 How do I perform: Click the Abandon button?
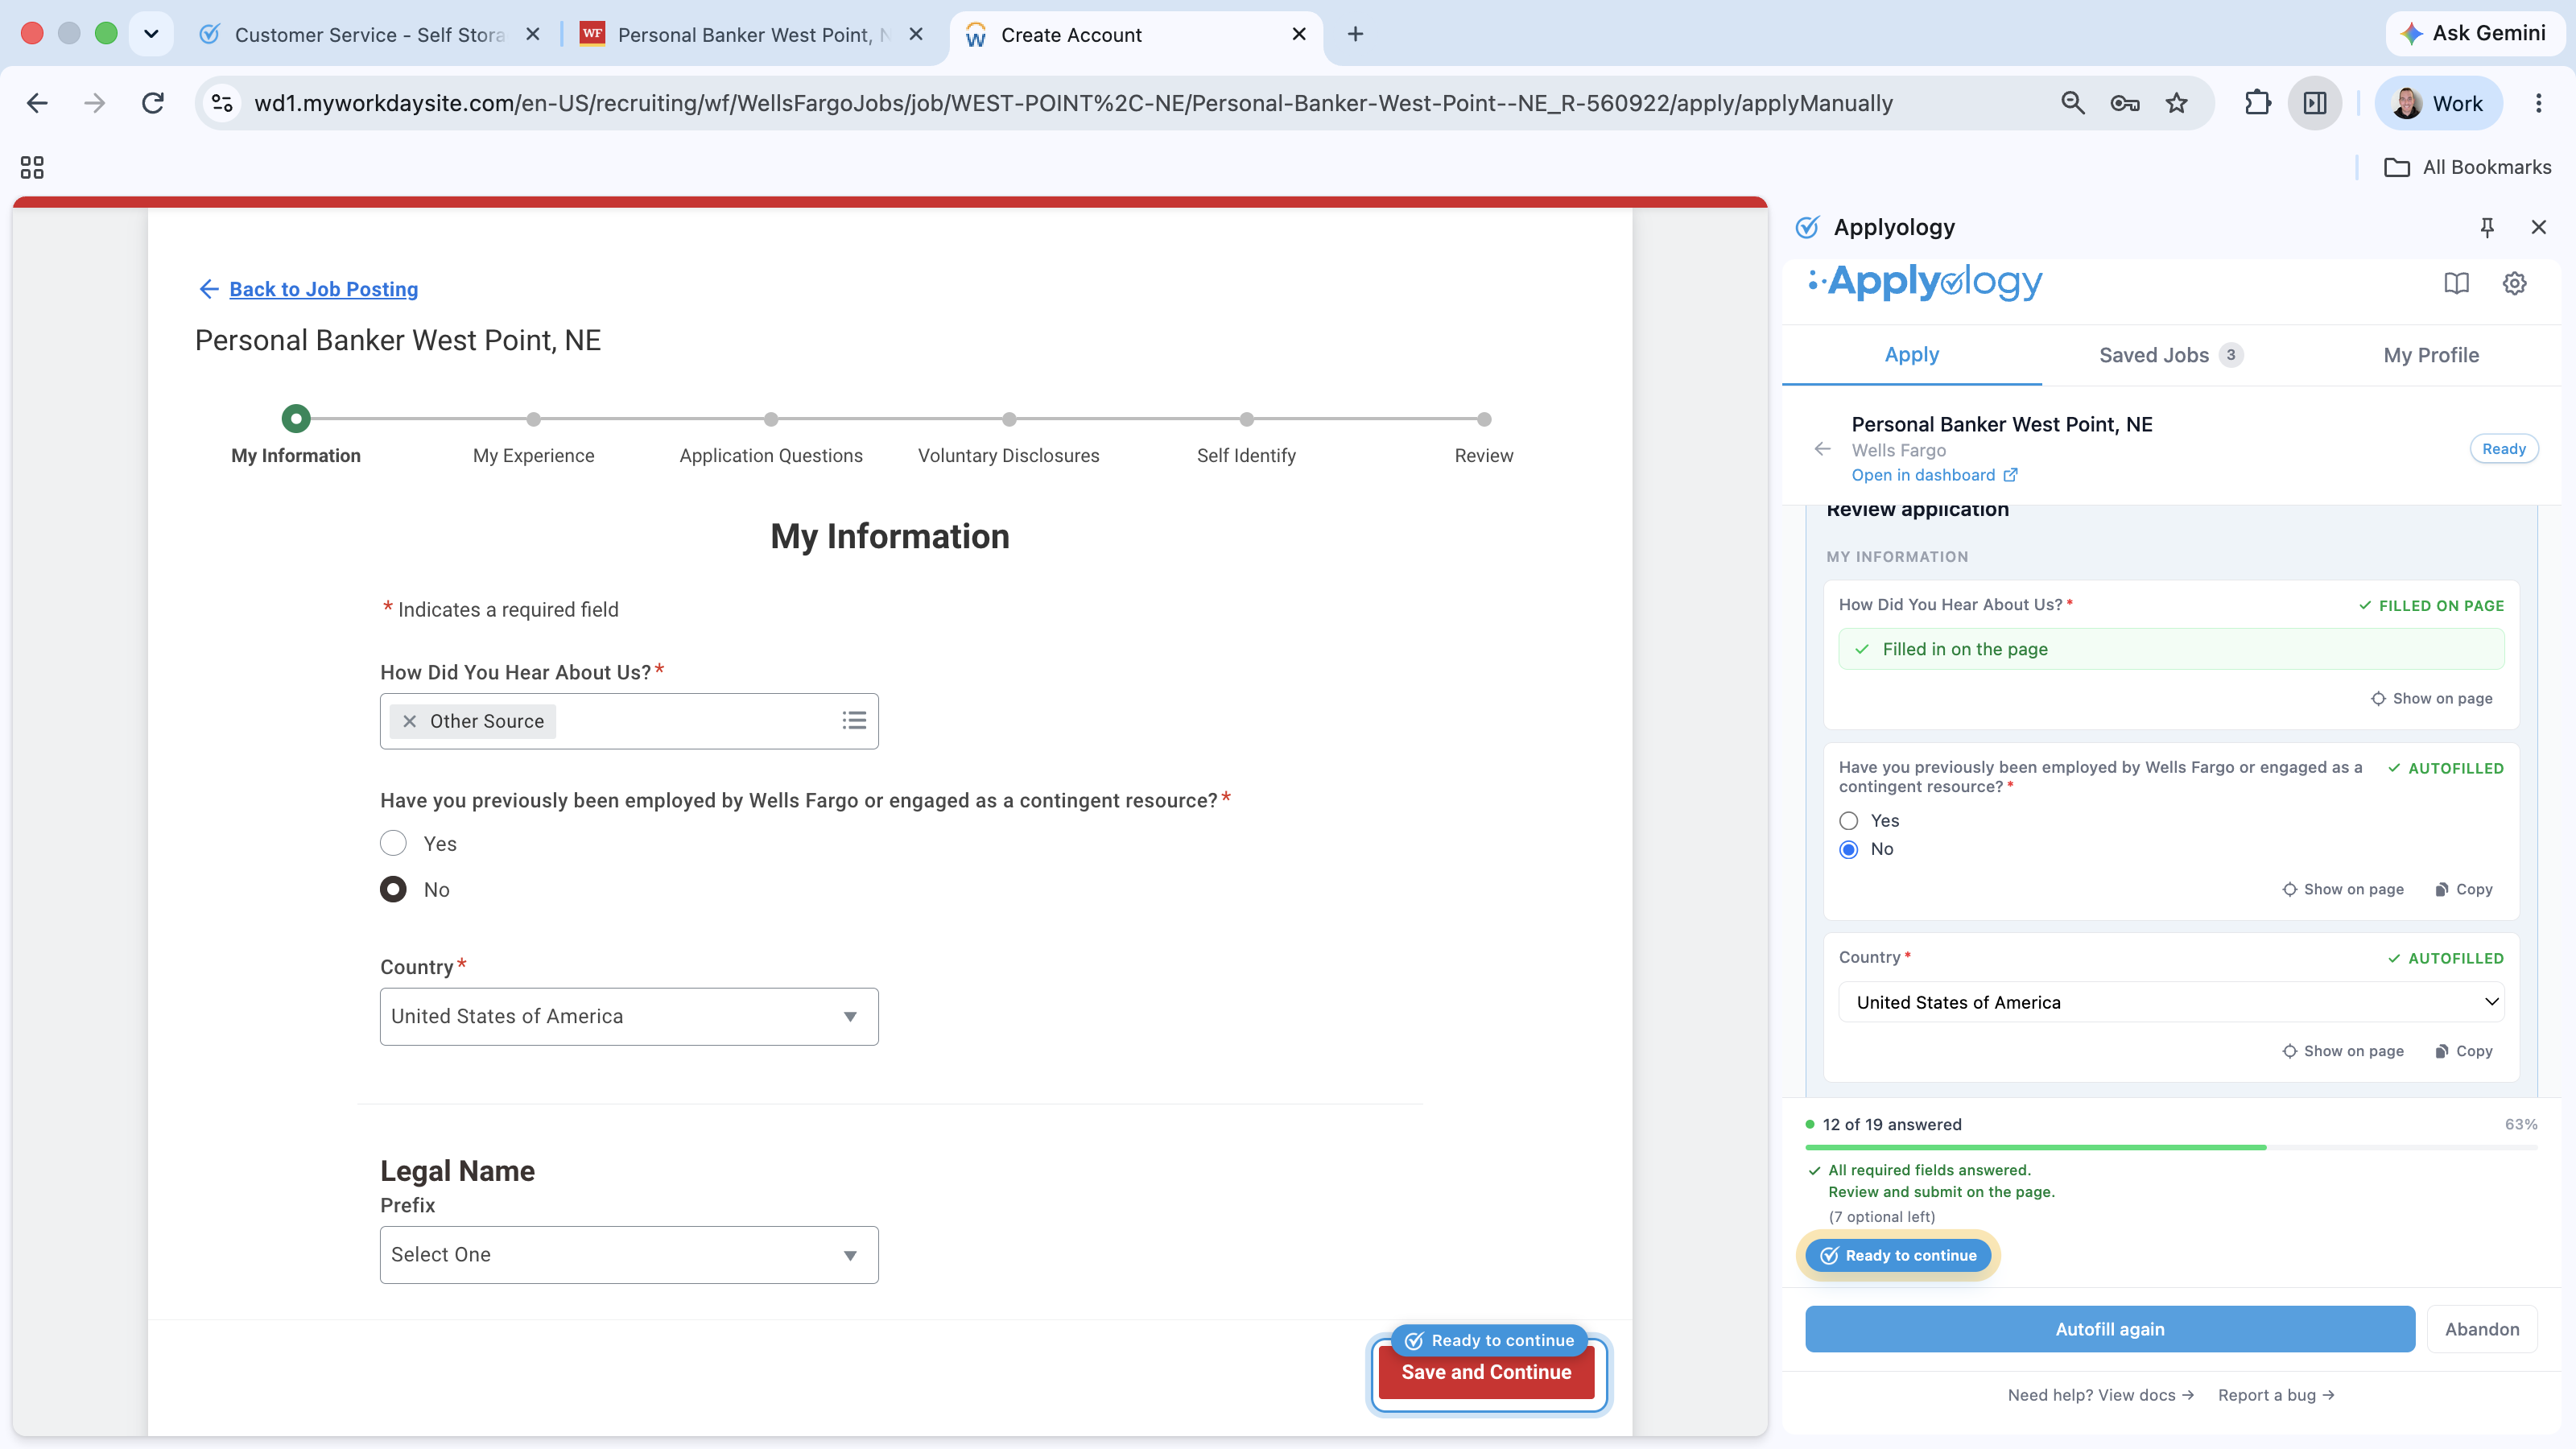coord(2482,1329)
